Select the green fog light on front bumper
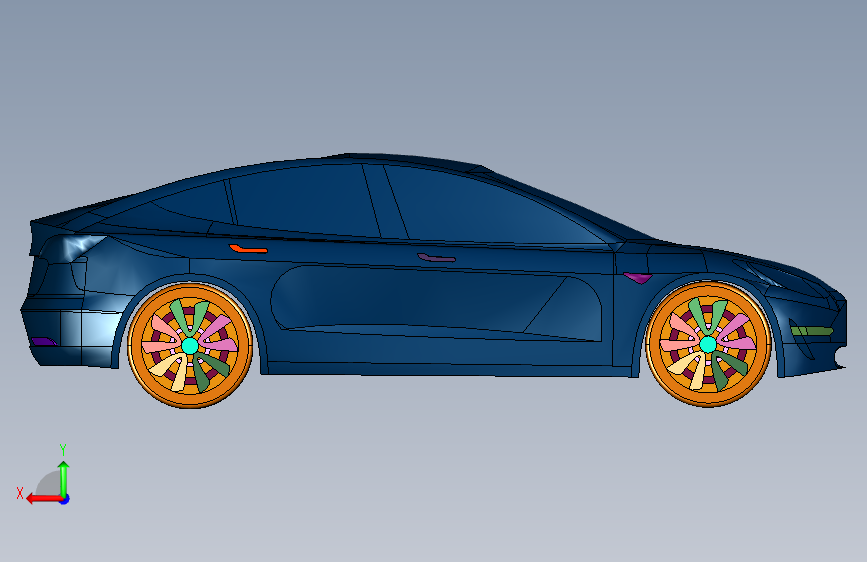The width and height of the screenshot is (867, 562). click(812, 331)
